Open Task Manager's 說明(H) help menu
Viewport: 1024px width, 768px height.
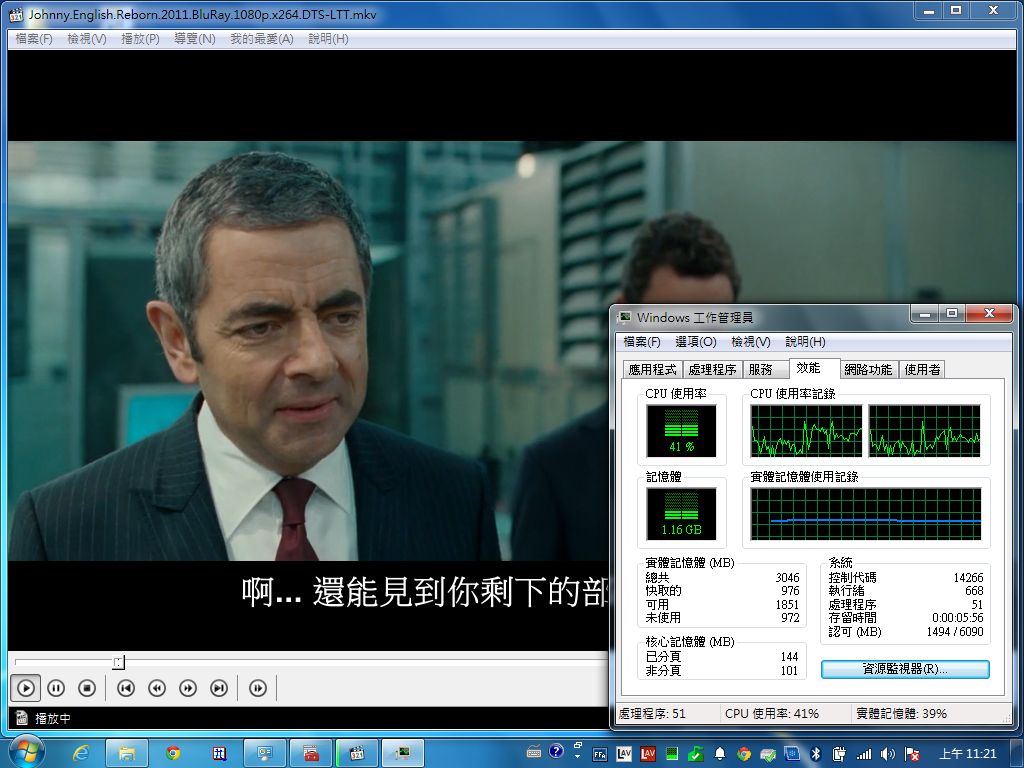805,342
